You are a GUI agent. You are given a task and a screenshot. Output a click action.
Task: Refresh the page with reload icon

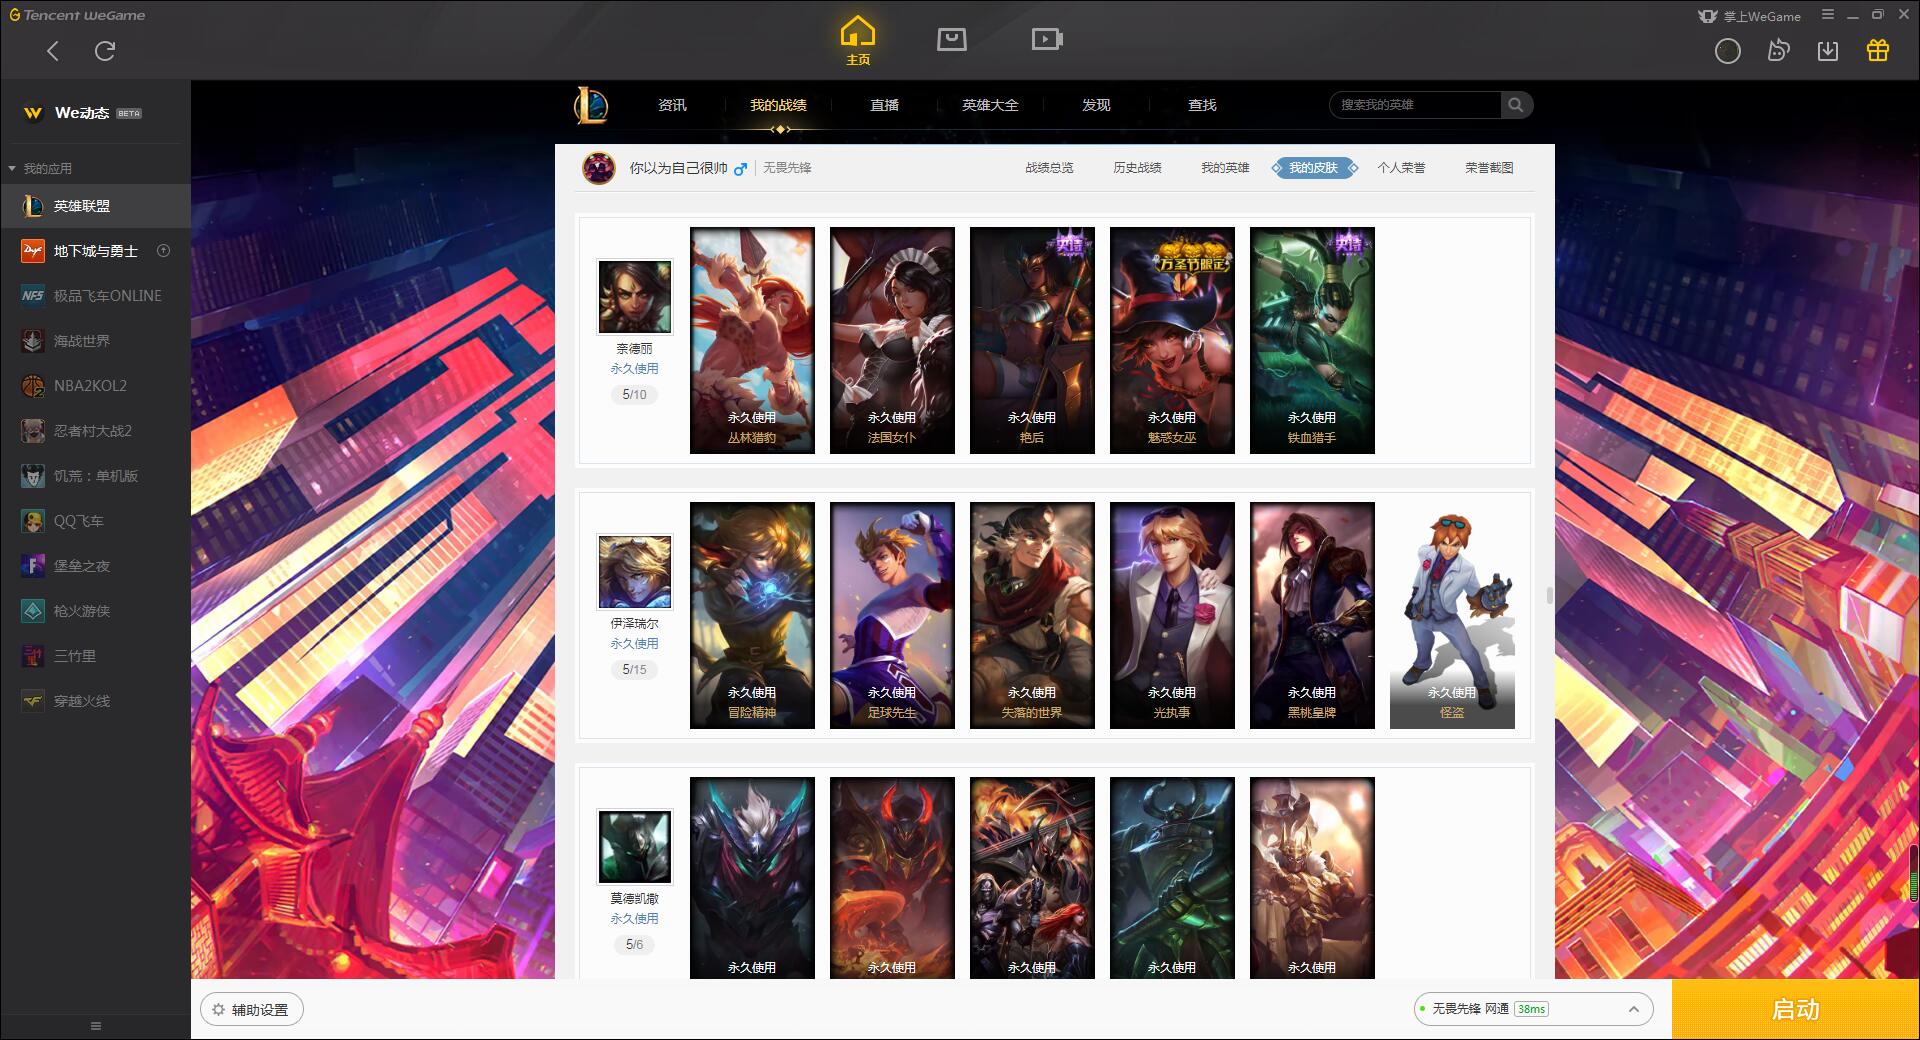point(105,51)
